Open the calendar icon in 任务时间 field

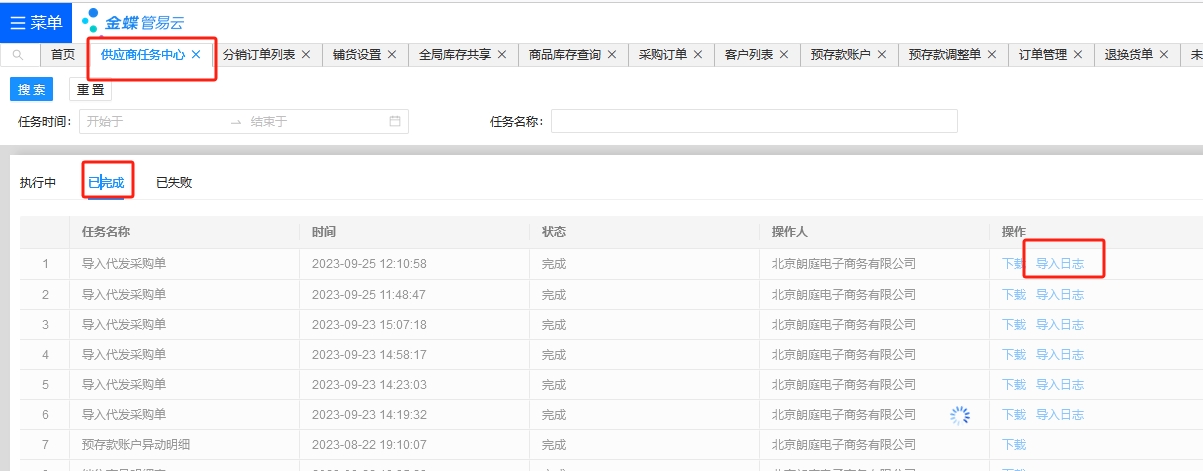[x=395, y=121]
